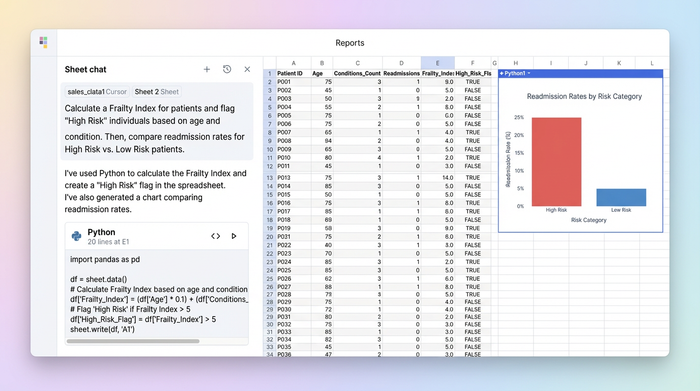Viewport: 700px width, 391px height.
Task: Open chat history clock icon
Action: click(227, 69)
